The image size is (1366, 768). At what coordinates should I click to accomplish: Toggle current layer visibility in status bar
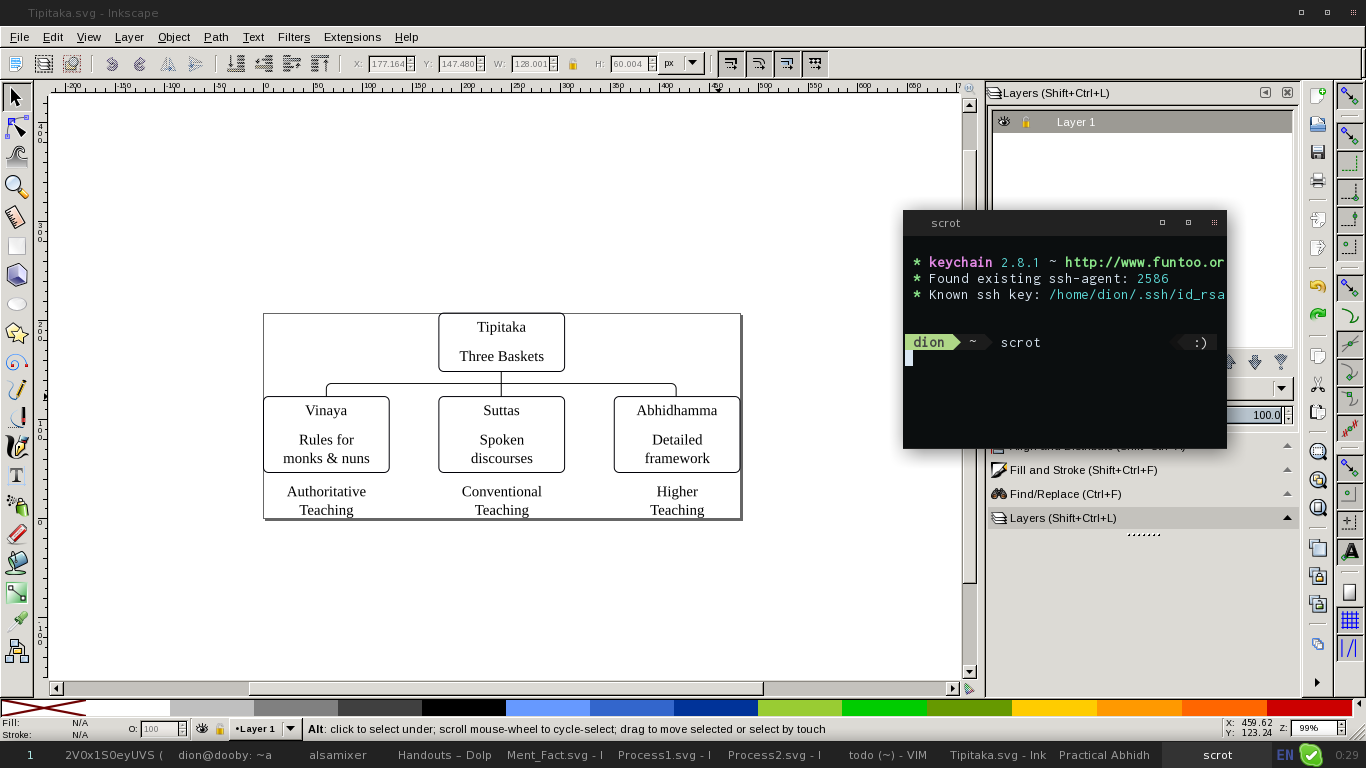202,729
